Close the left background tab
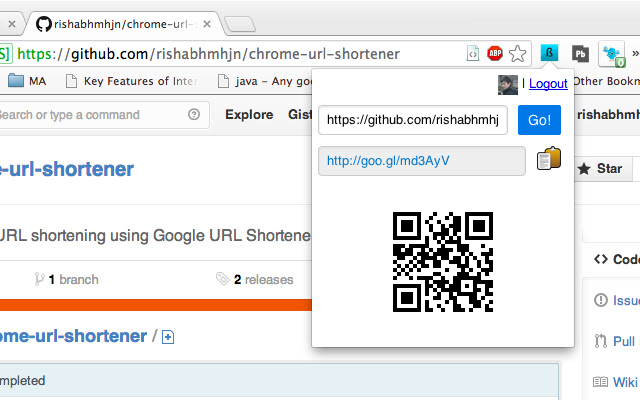The width and height of the screenshot is (640, 400). [12, 24]
